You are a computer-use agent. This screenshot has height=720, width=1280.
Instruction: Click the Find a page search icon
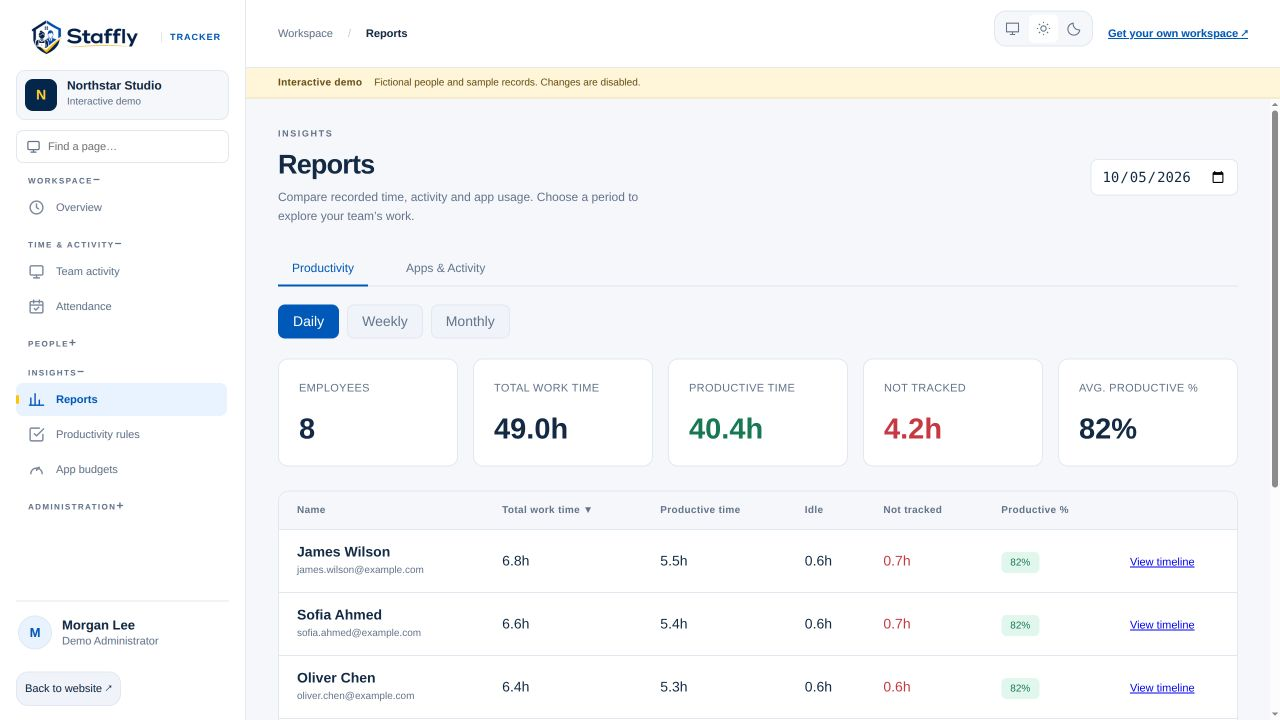[34, 146]
